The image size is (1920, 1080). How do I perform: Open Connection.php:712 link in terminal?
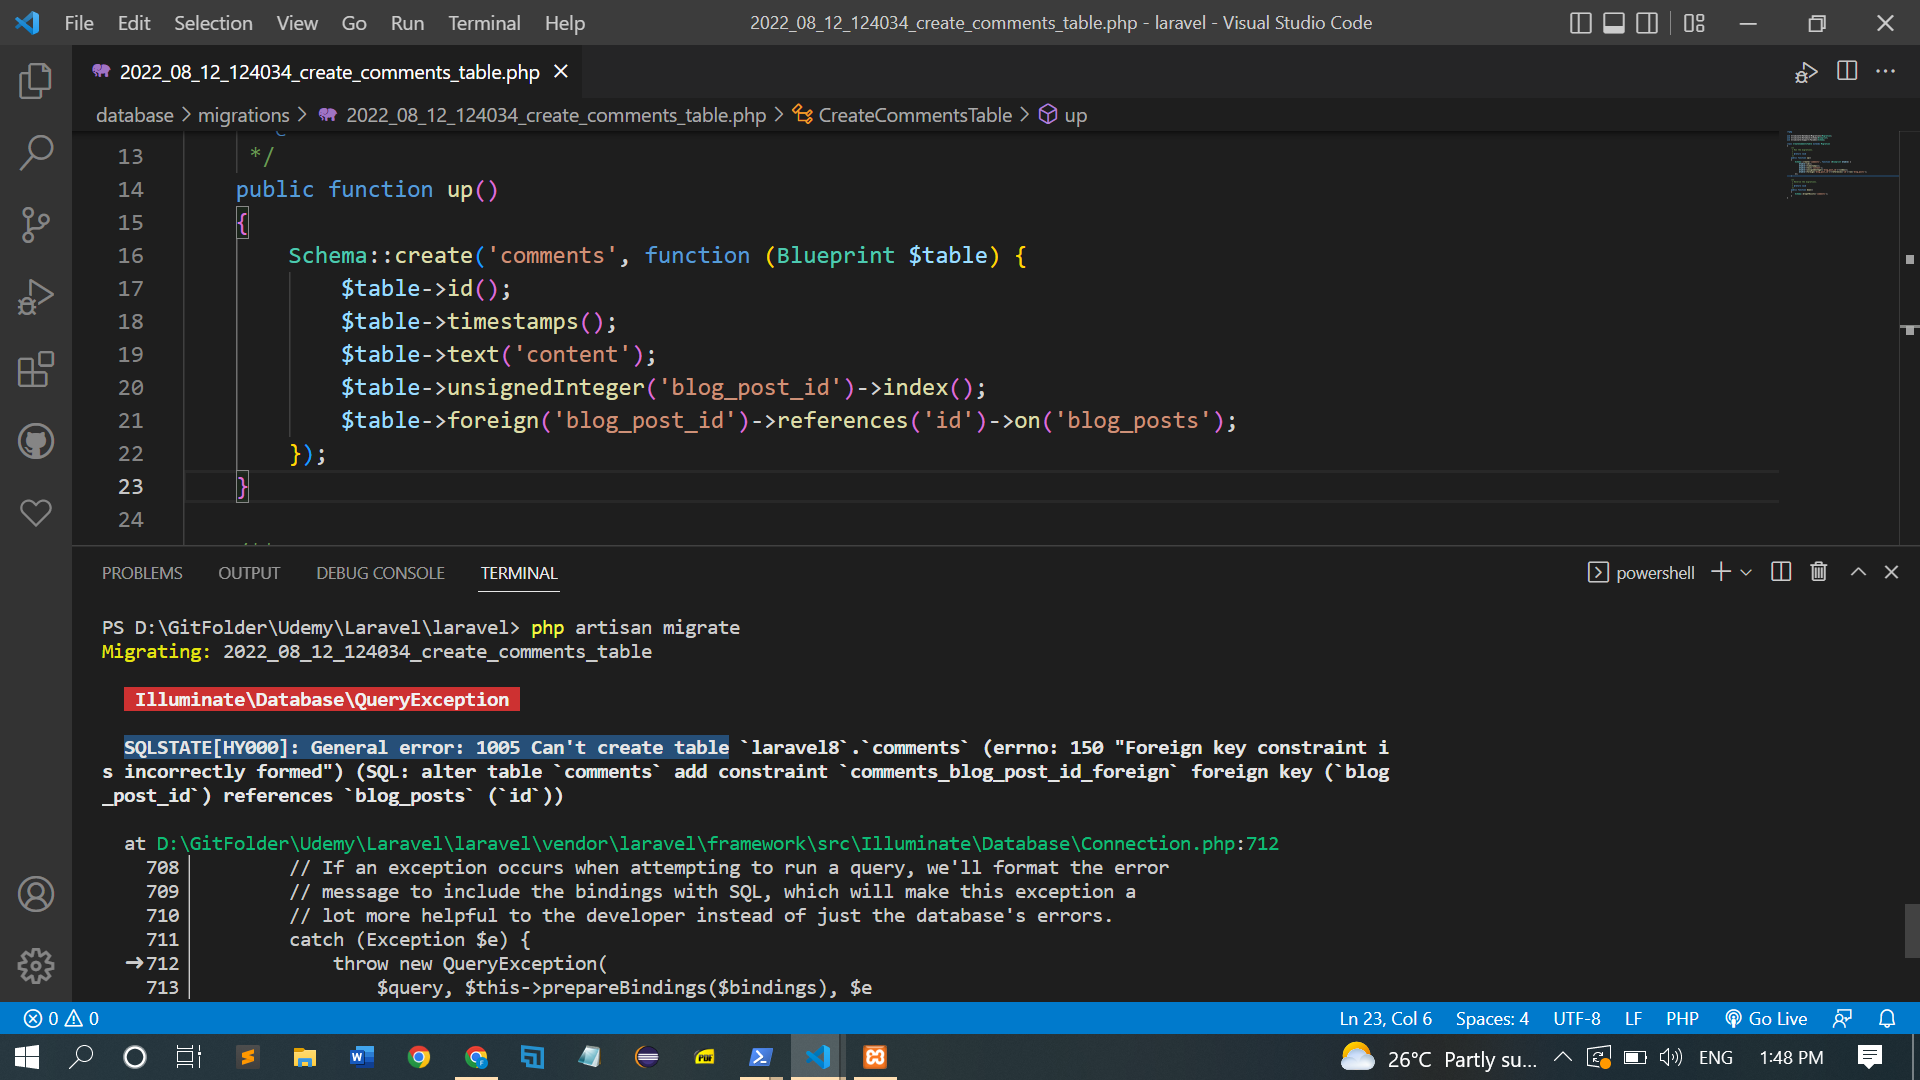717,843
